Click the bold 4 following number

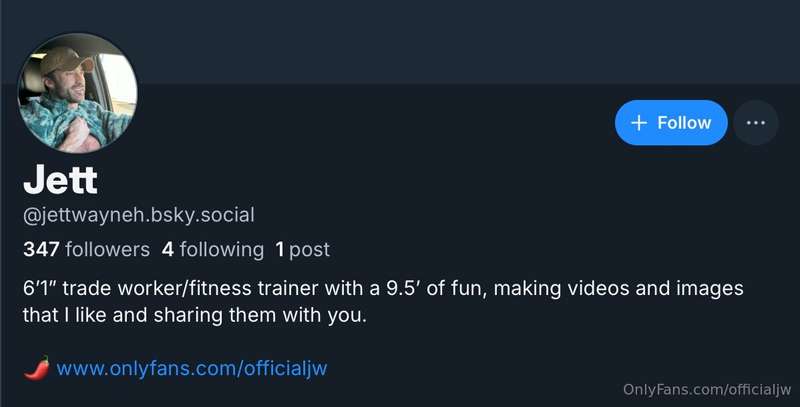pyautogui.click(x=168, y=249)
